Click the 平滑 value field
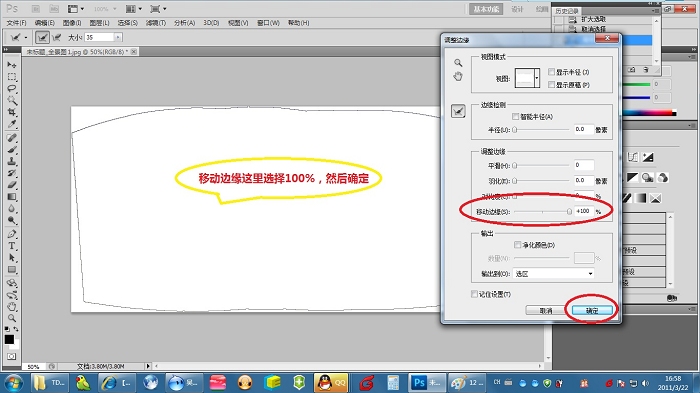 [584, 165]
